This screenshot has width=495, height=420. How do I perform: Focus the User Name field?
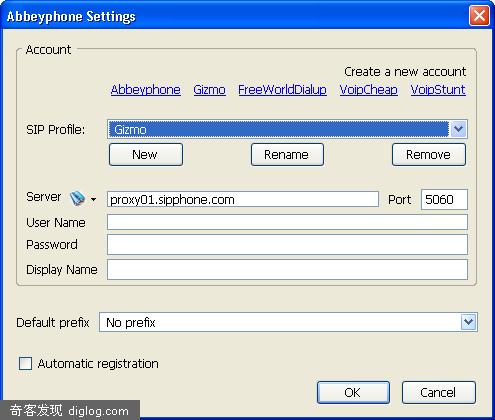pos(287,222)
